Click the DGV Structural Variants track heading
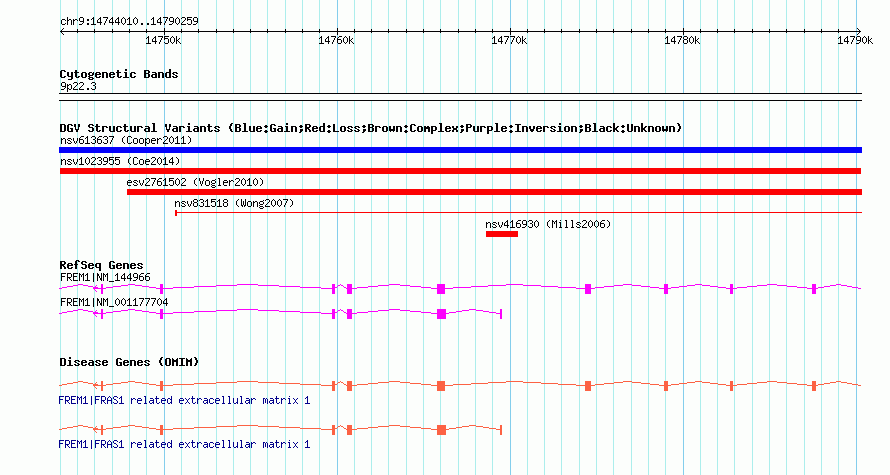890x475 pixels. tap(371, 128)
